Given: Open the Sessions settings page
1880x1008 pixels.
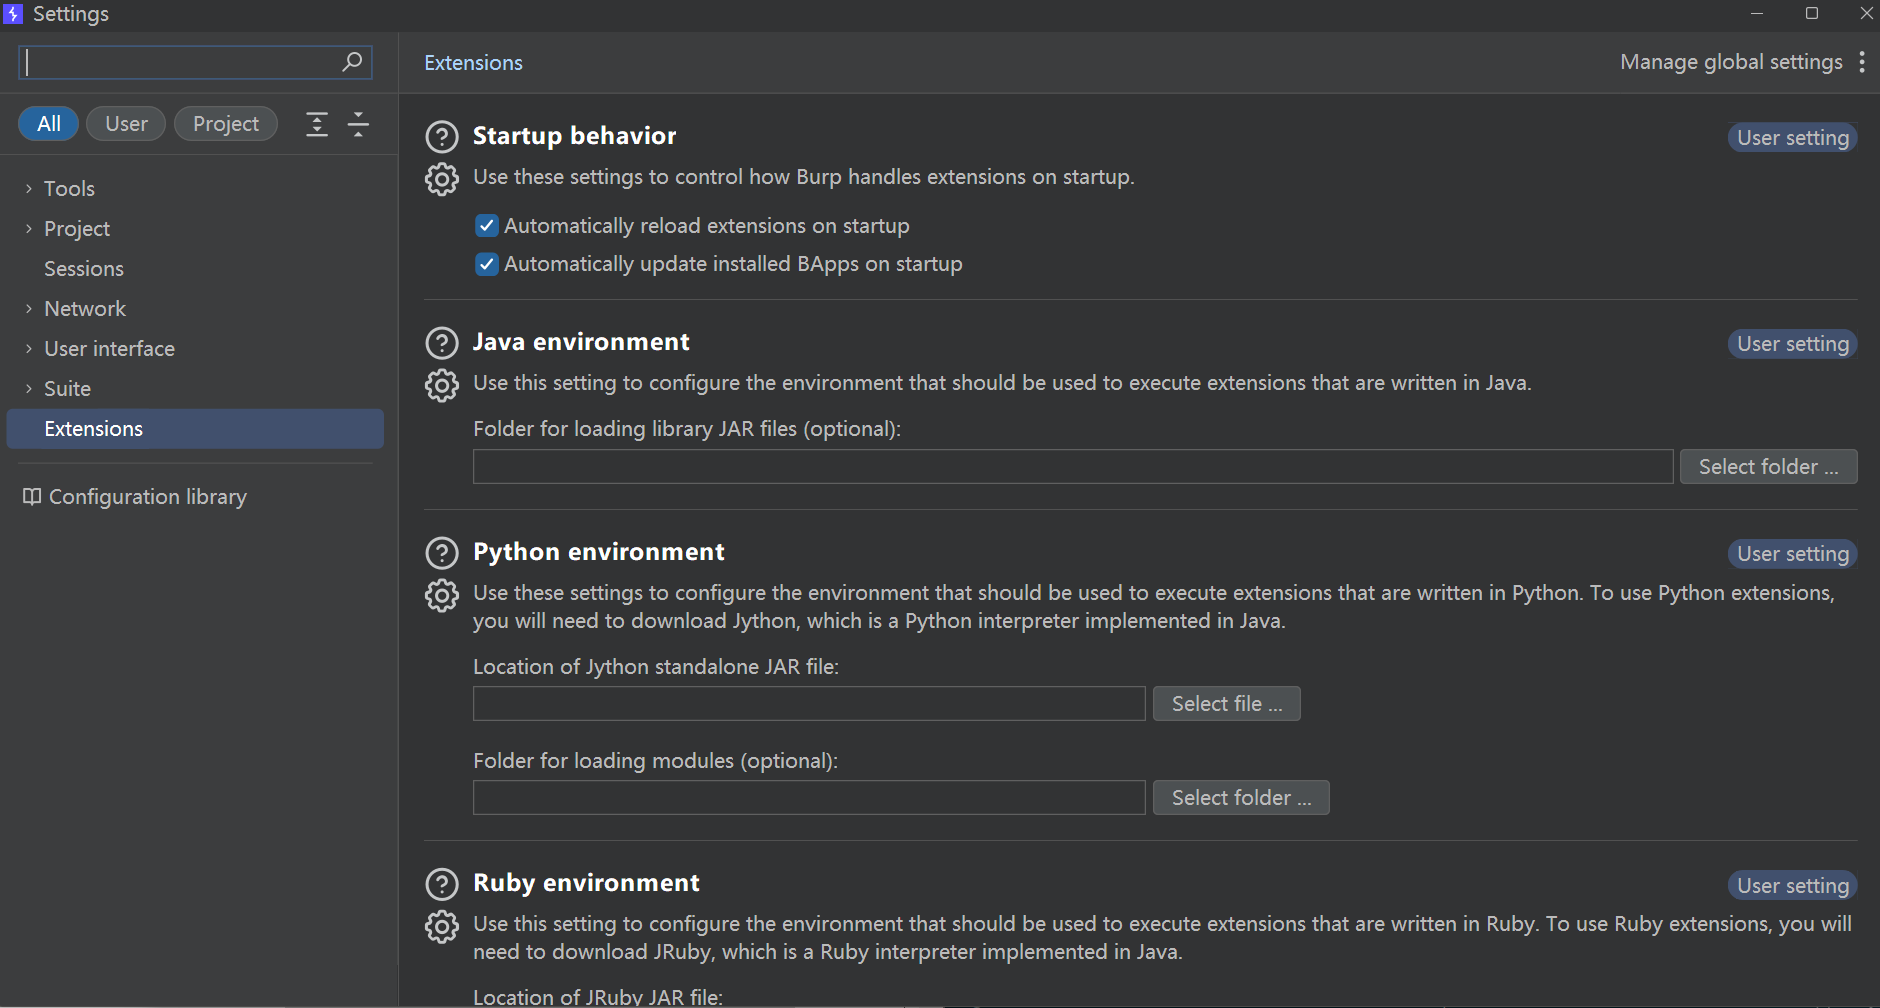Looking at the screenshot, I should pos(84,269).
